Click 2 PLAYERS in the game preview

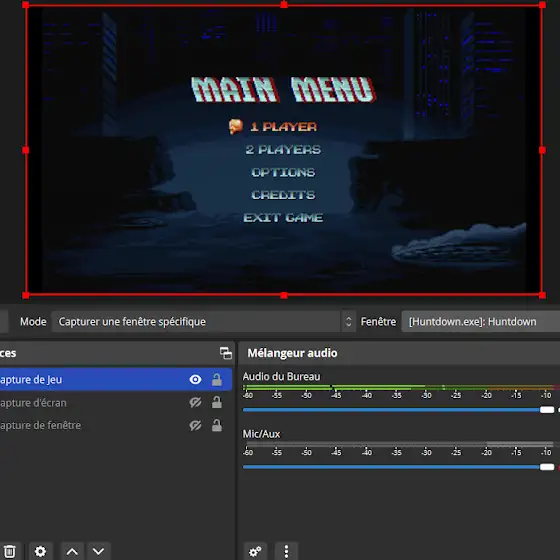pos(283,149)
